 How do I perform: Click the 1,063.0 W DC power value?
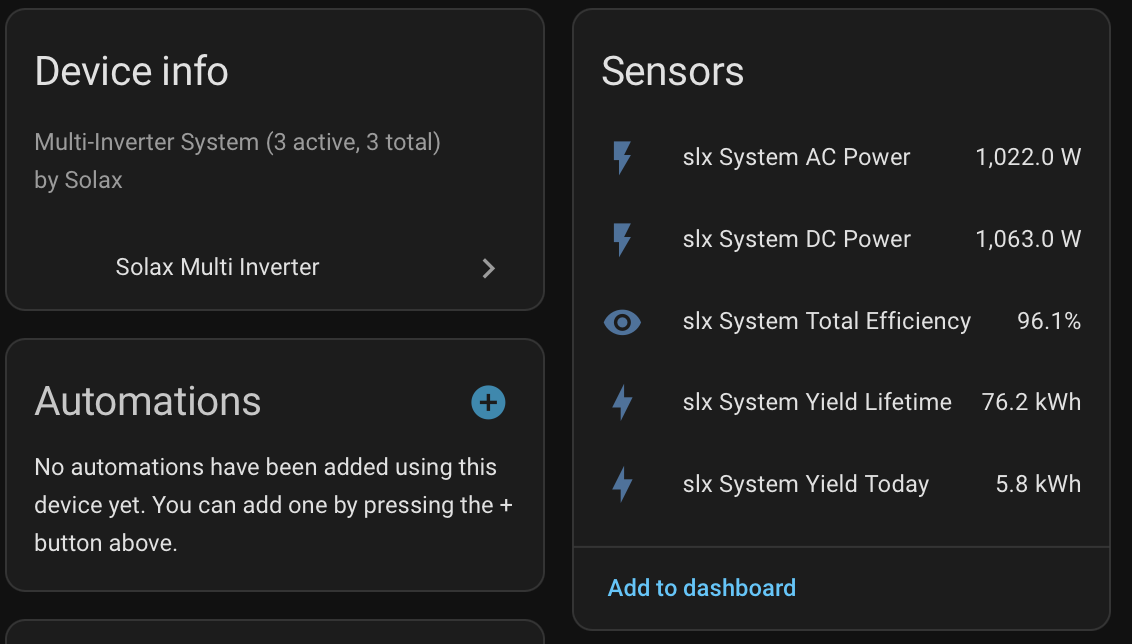click(1028, 240)
